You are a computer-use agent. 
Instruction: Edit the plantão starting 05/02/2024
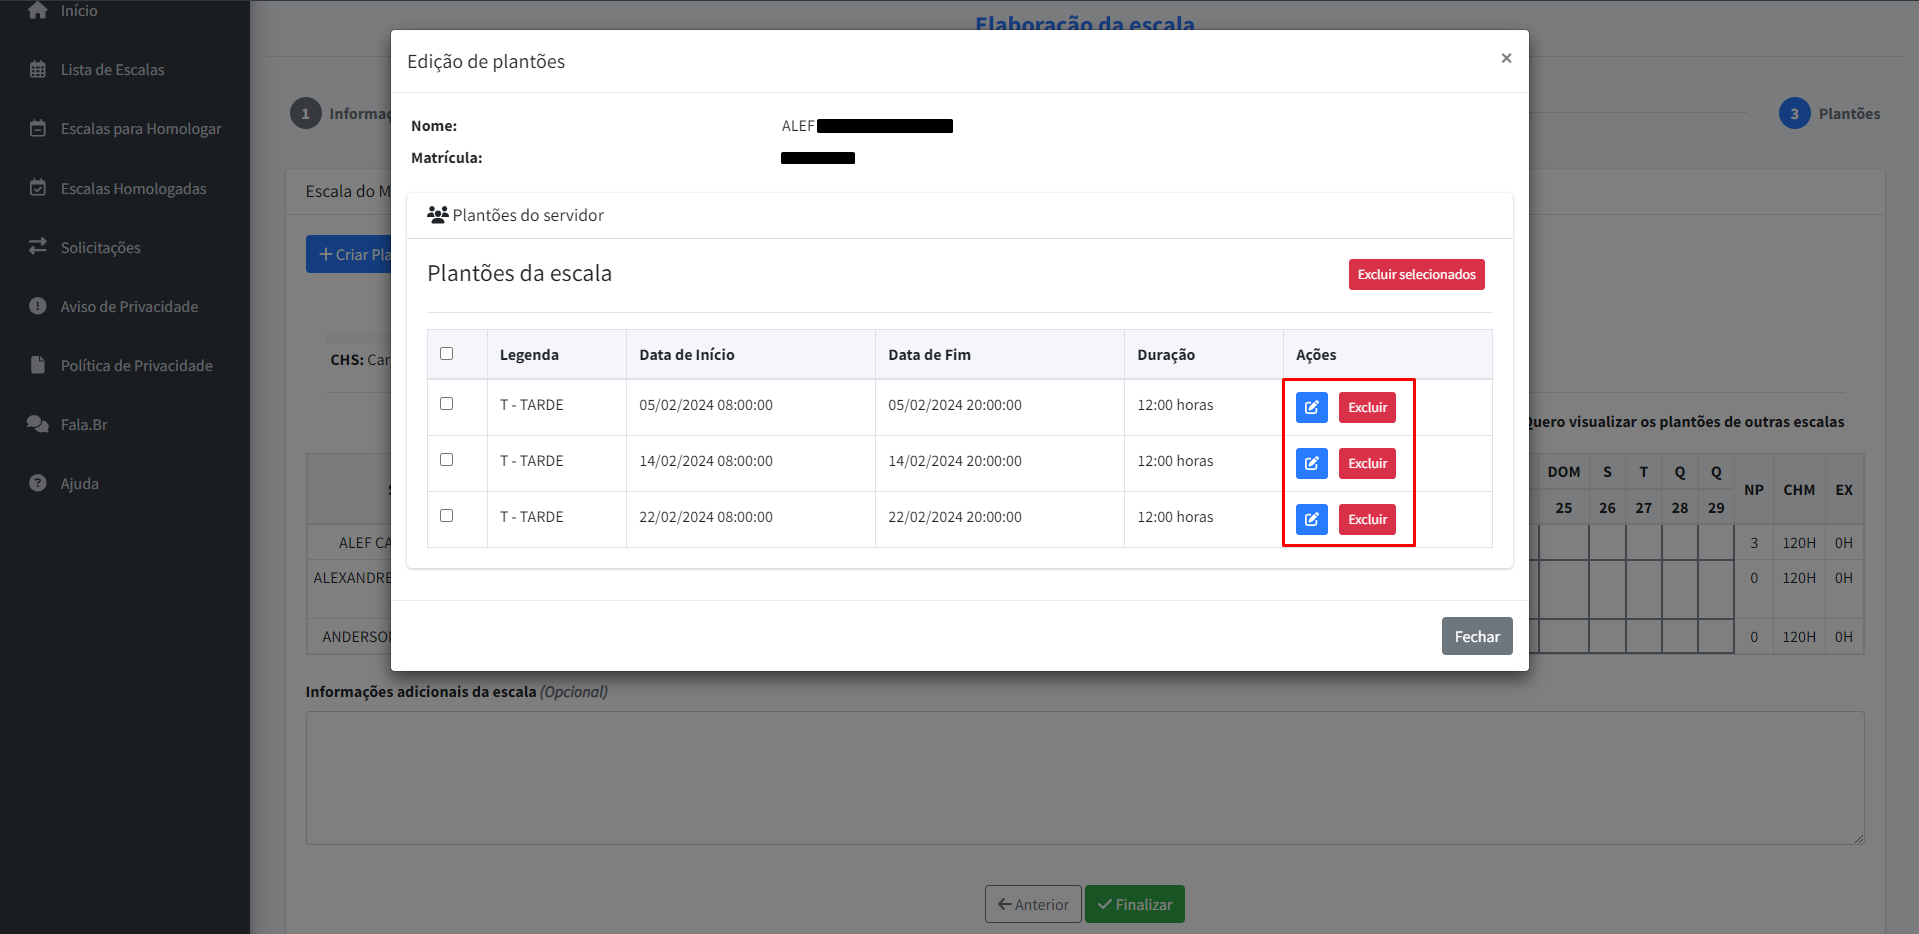pyautogui.click(x=1311, y=407)
